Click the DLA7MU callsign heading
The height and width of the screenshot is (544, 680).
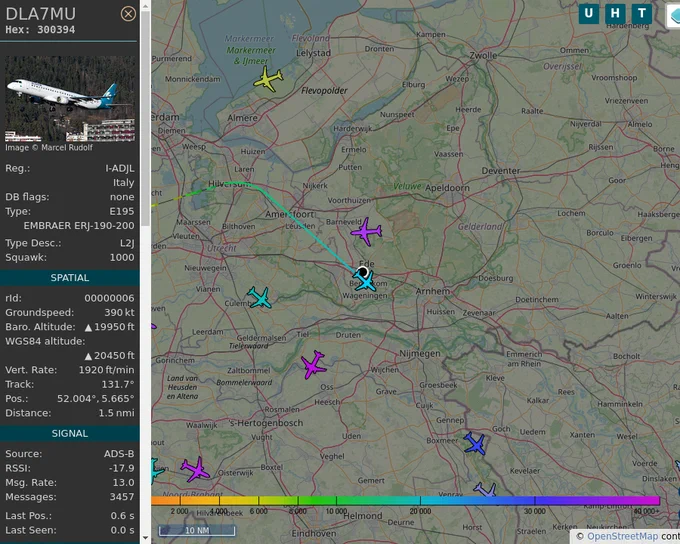point(40,14)
